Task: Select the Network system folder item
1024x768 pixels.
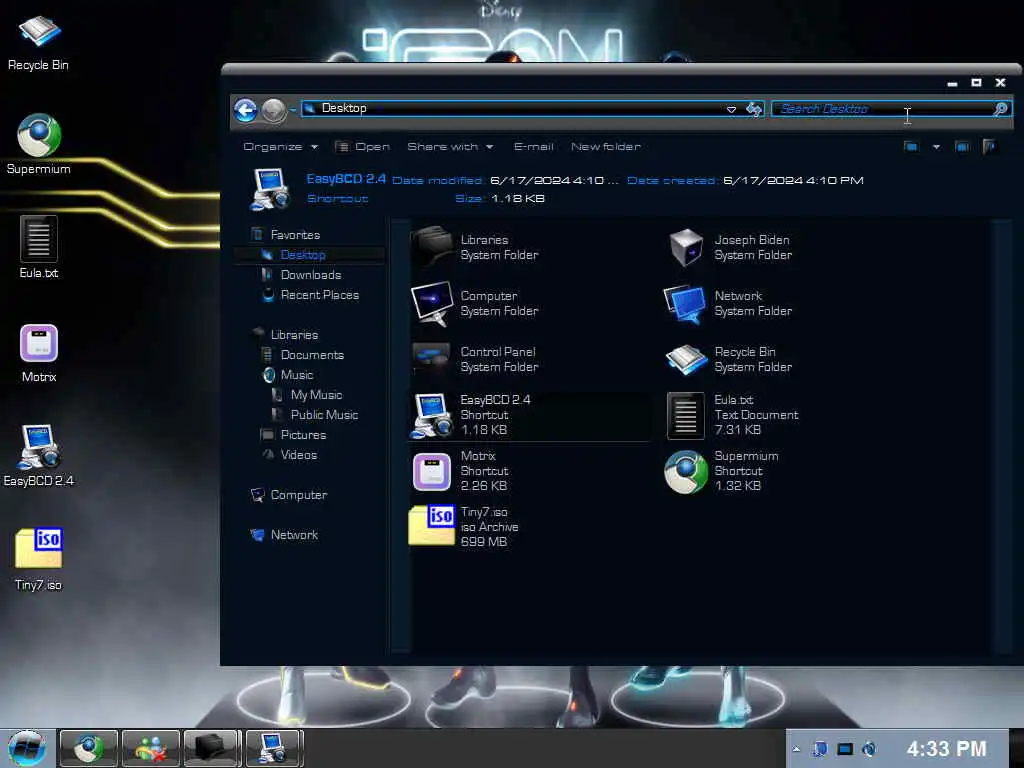Action: pyautogui.click(x=784, y=304)
